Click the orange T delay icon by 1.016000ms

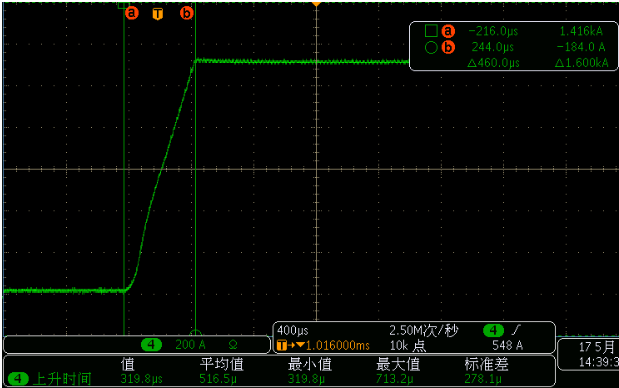point(282,345)
